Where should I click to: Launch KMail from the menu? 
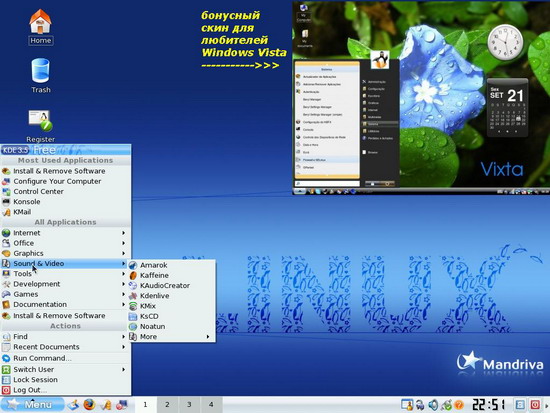(x=66, y=212)
